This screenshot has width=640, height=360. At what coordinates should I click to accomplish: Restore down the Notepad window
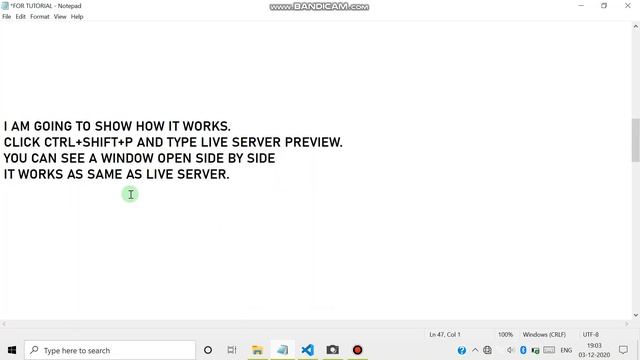pos(604,6)
